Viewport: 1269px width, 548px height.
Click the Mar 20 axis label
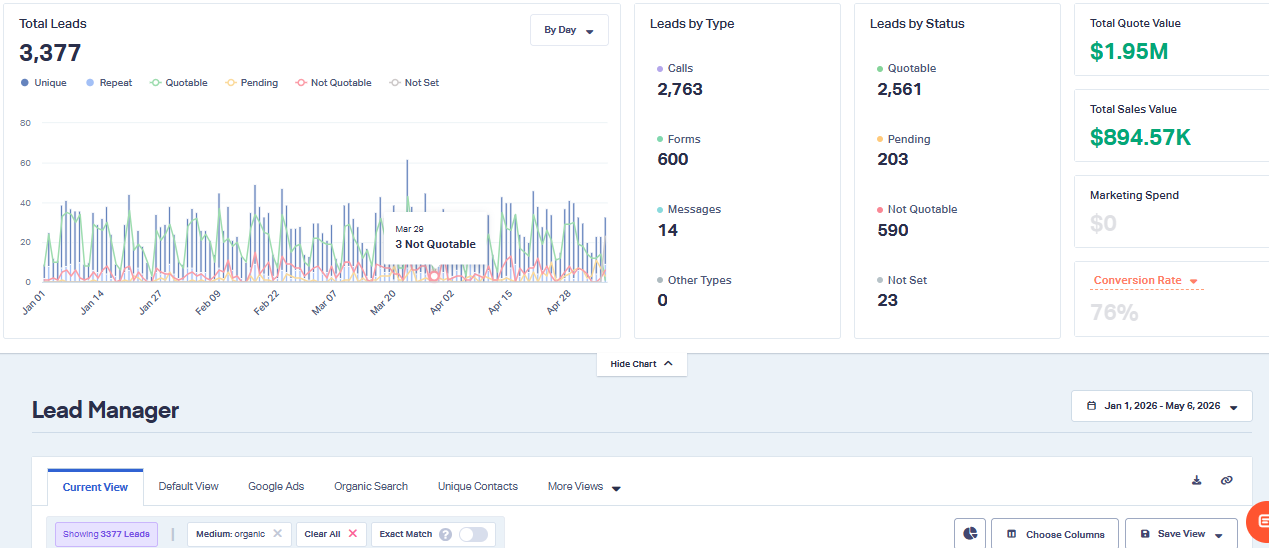(383, 303)
